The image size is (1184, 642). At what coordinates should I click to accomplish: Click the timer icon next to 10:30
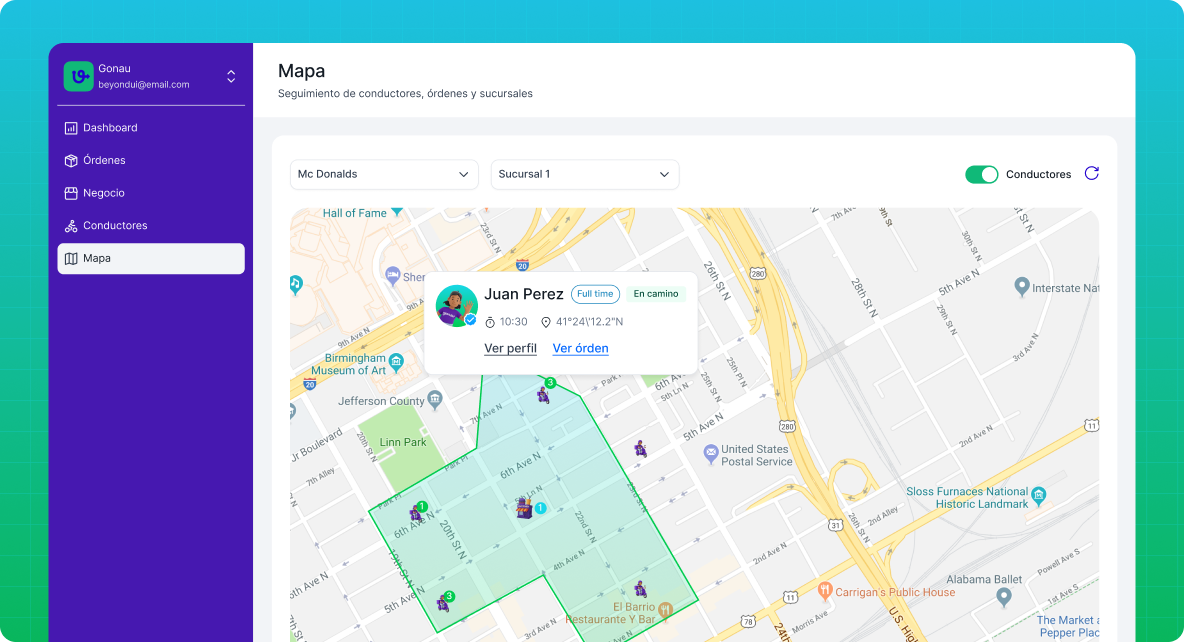coord(490,323)
